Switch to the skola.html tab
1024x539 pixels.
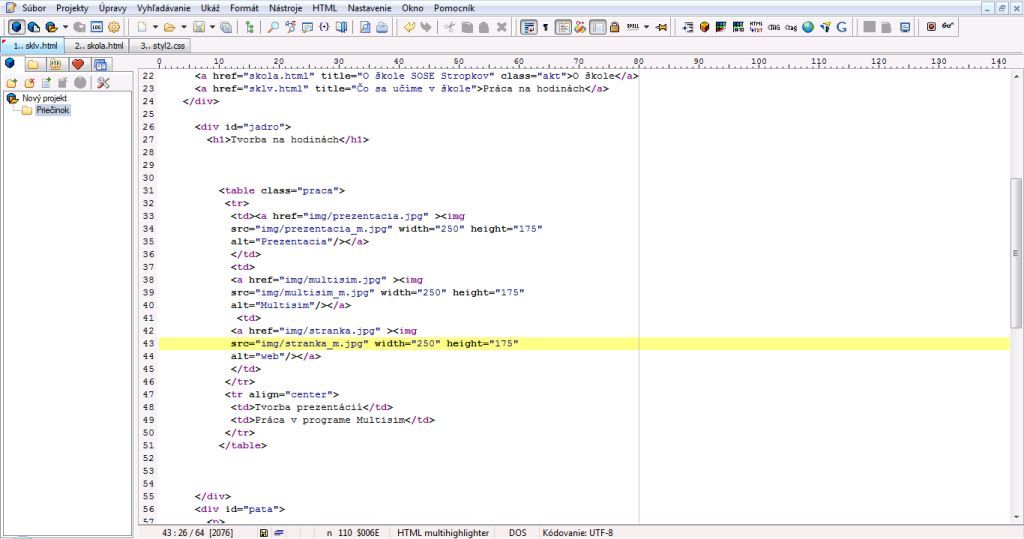(98, 46)
